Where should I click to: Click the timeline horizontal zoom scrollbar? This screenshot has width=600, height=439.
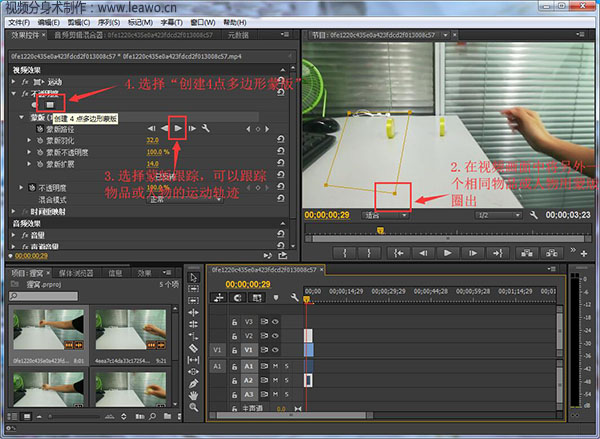[292, 415]
